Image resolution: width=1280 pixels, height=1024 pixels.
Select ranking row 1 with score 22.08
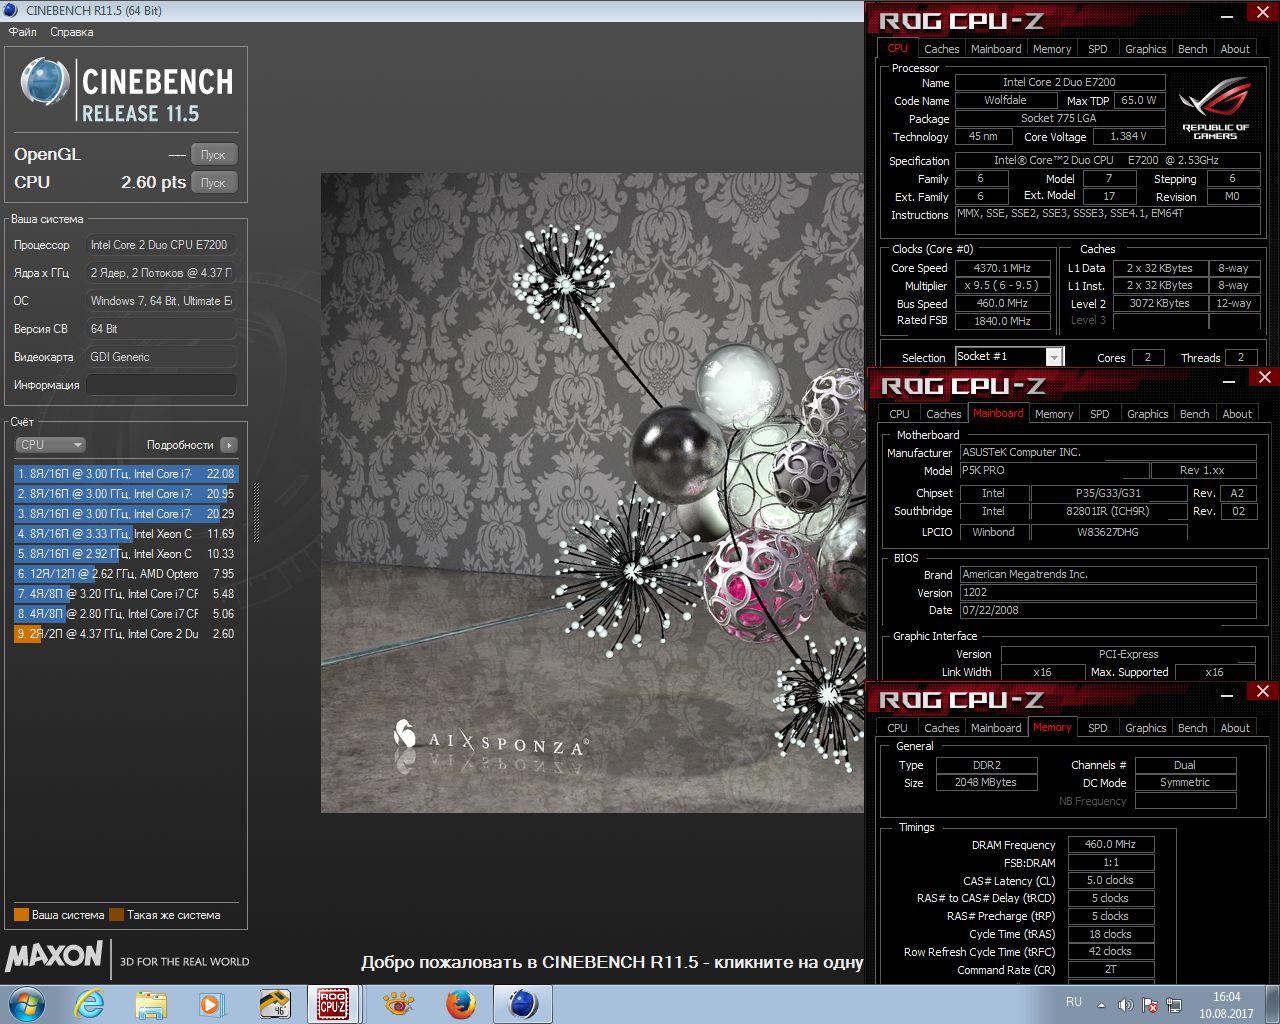[x=126, y=474]
